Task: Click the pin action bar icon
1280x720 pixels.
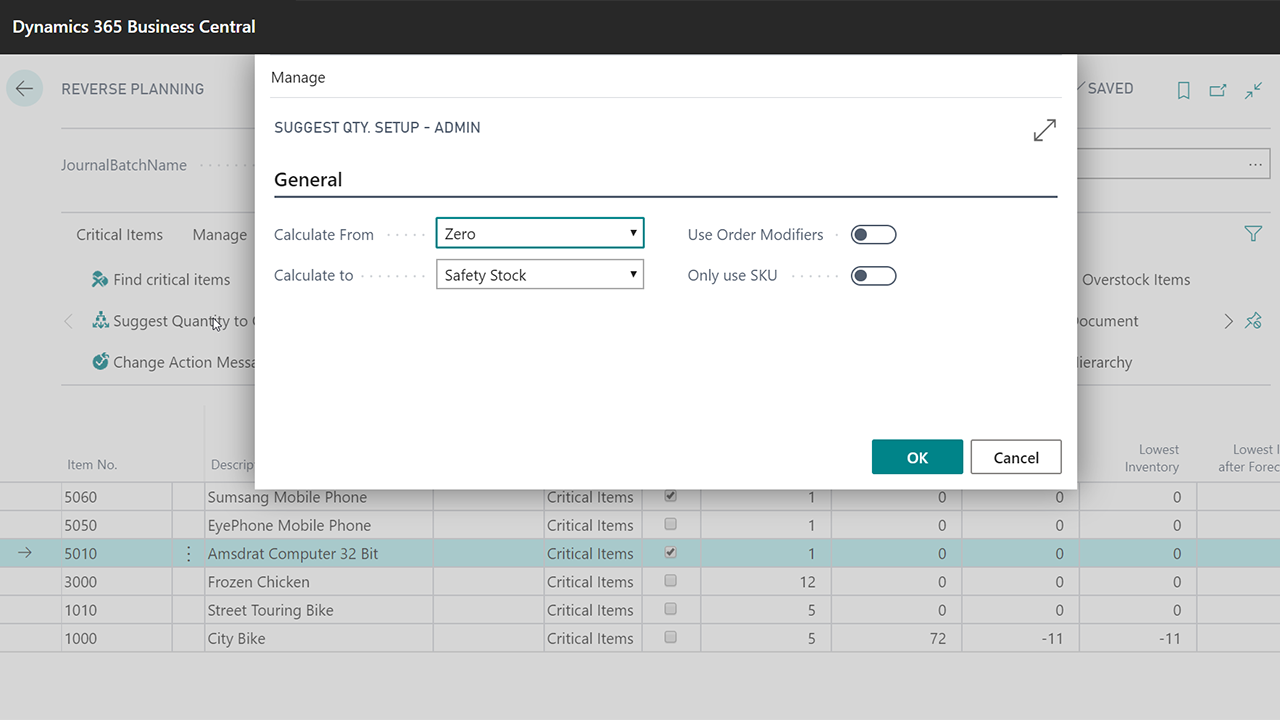Action: pos(1254,321)
